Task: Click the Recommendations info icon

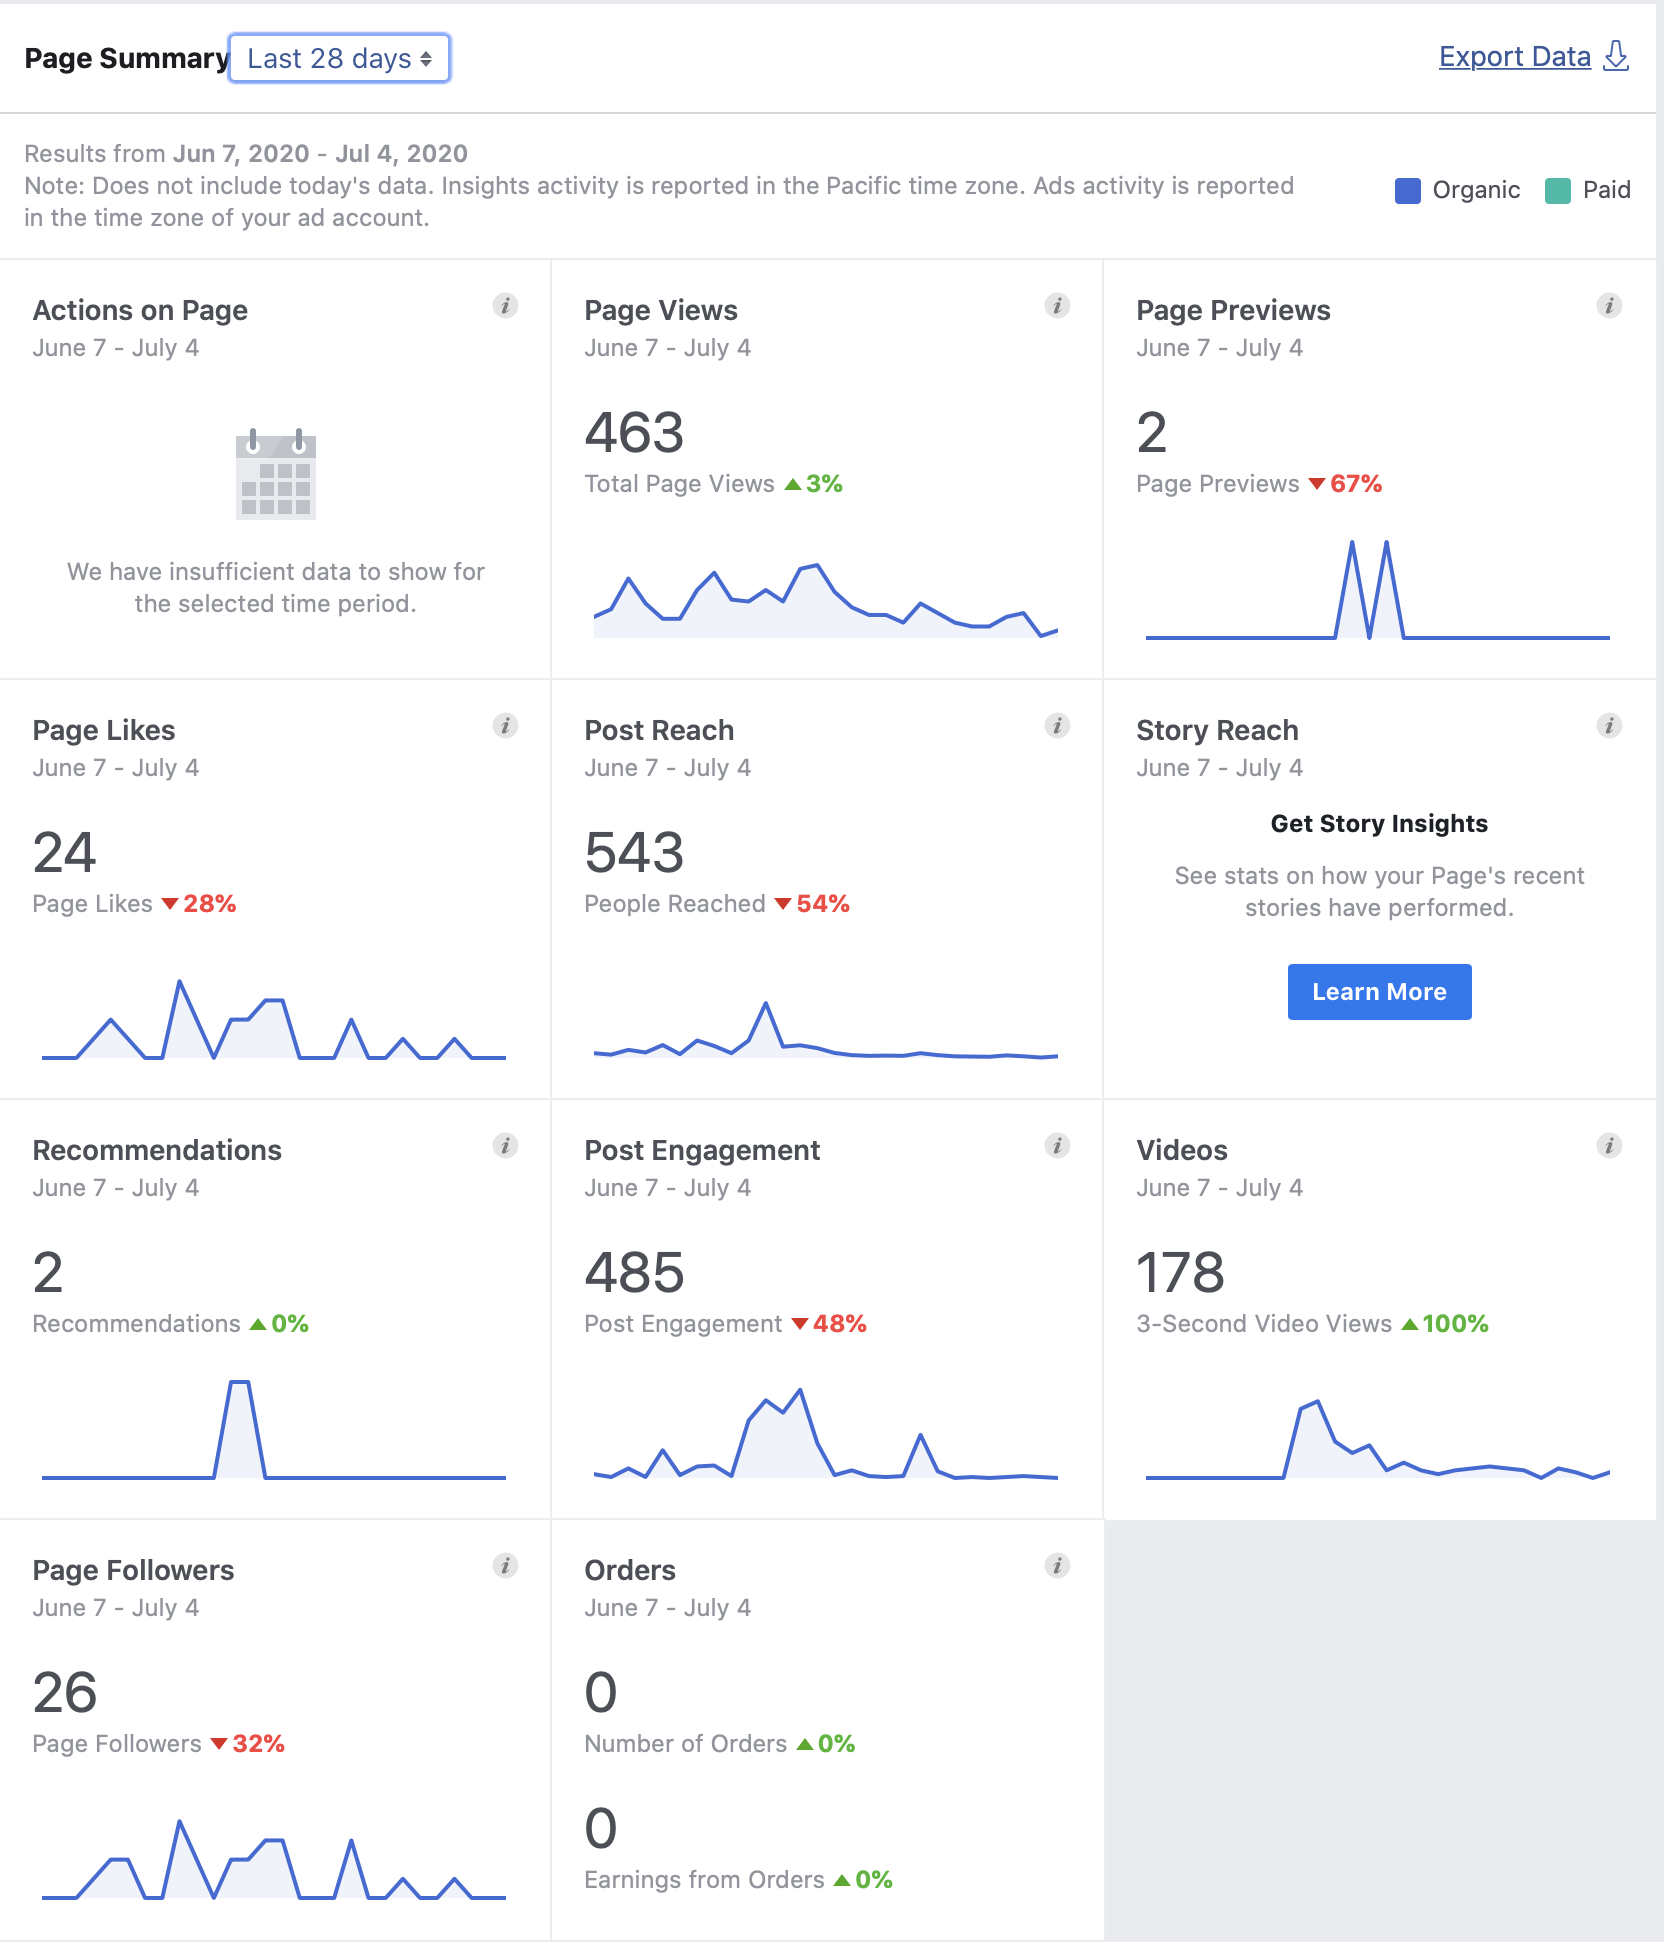Action: click(x=505, y=1146)
